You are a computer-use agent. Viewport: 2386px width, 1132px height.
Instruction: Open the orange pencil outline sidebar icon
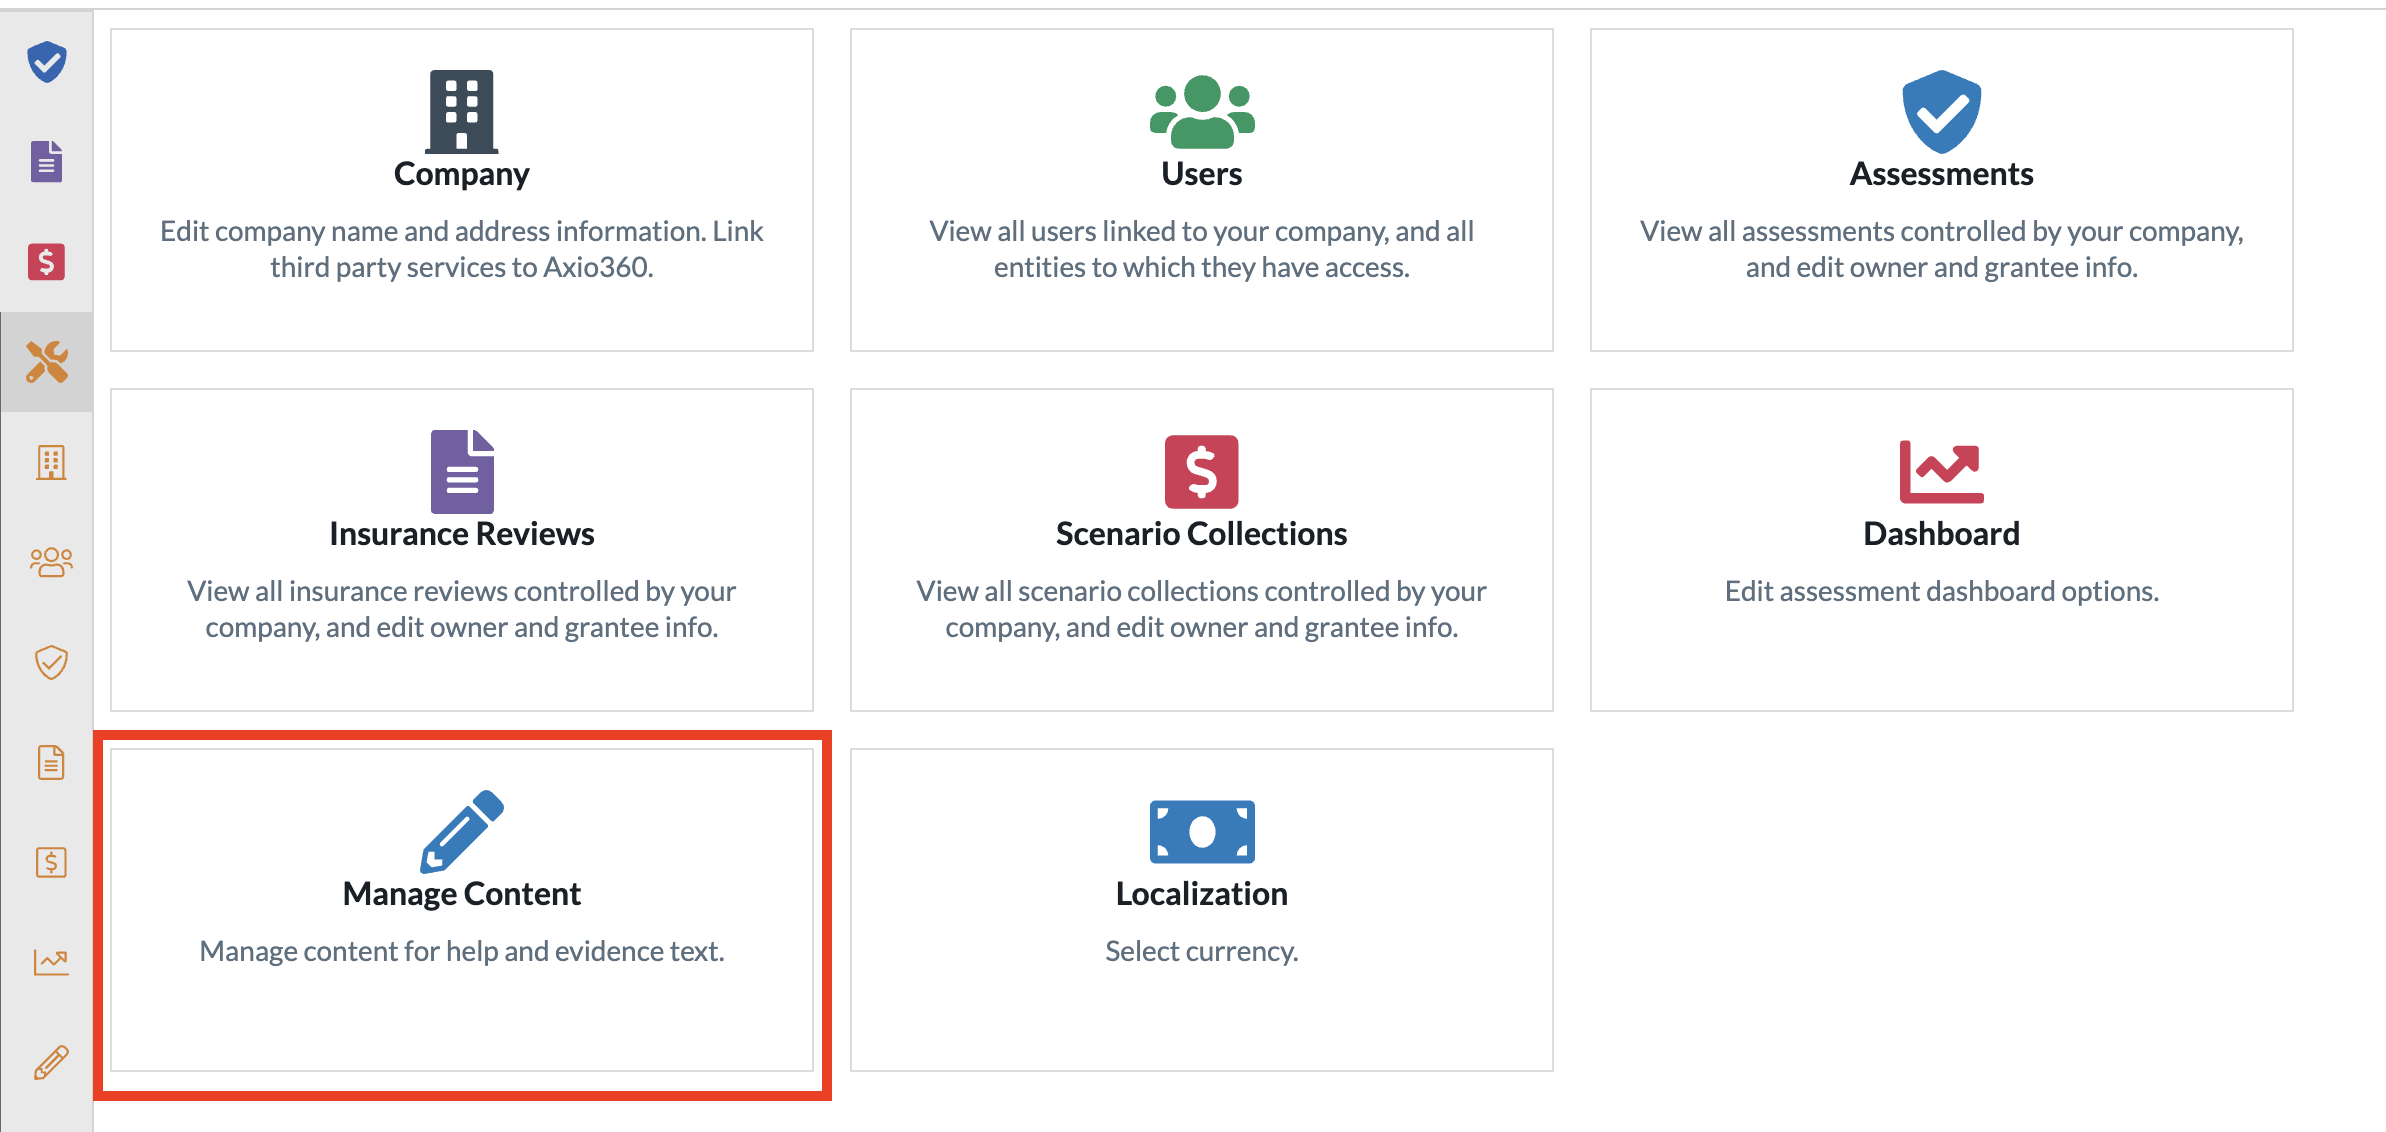[51, 1062]
